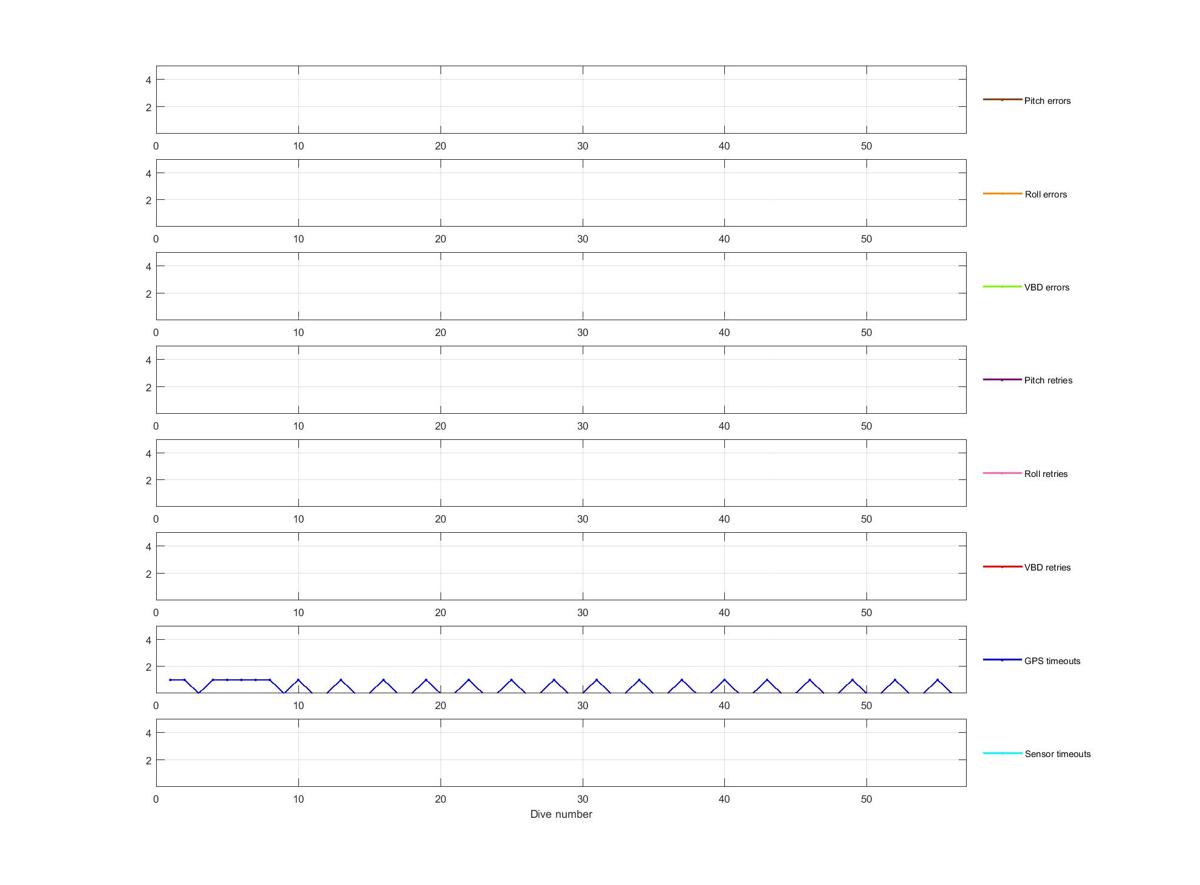1200x885 pixels.
Task: Click the GPS timeouts peak at dive 40
Action: coord(725,680)
